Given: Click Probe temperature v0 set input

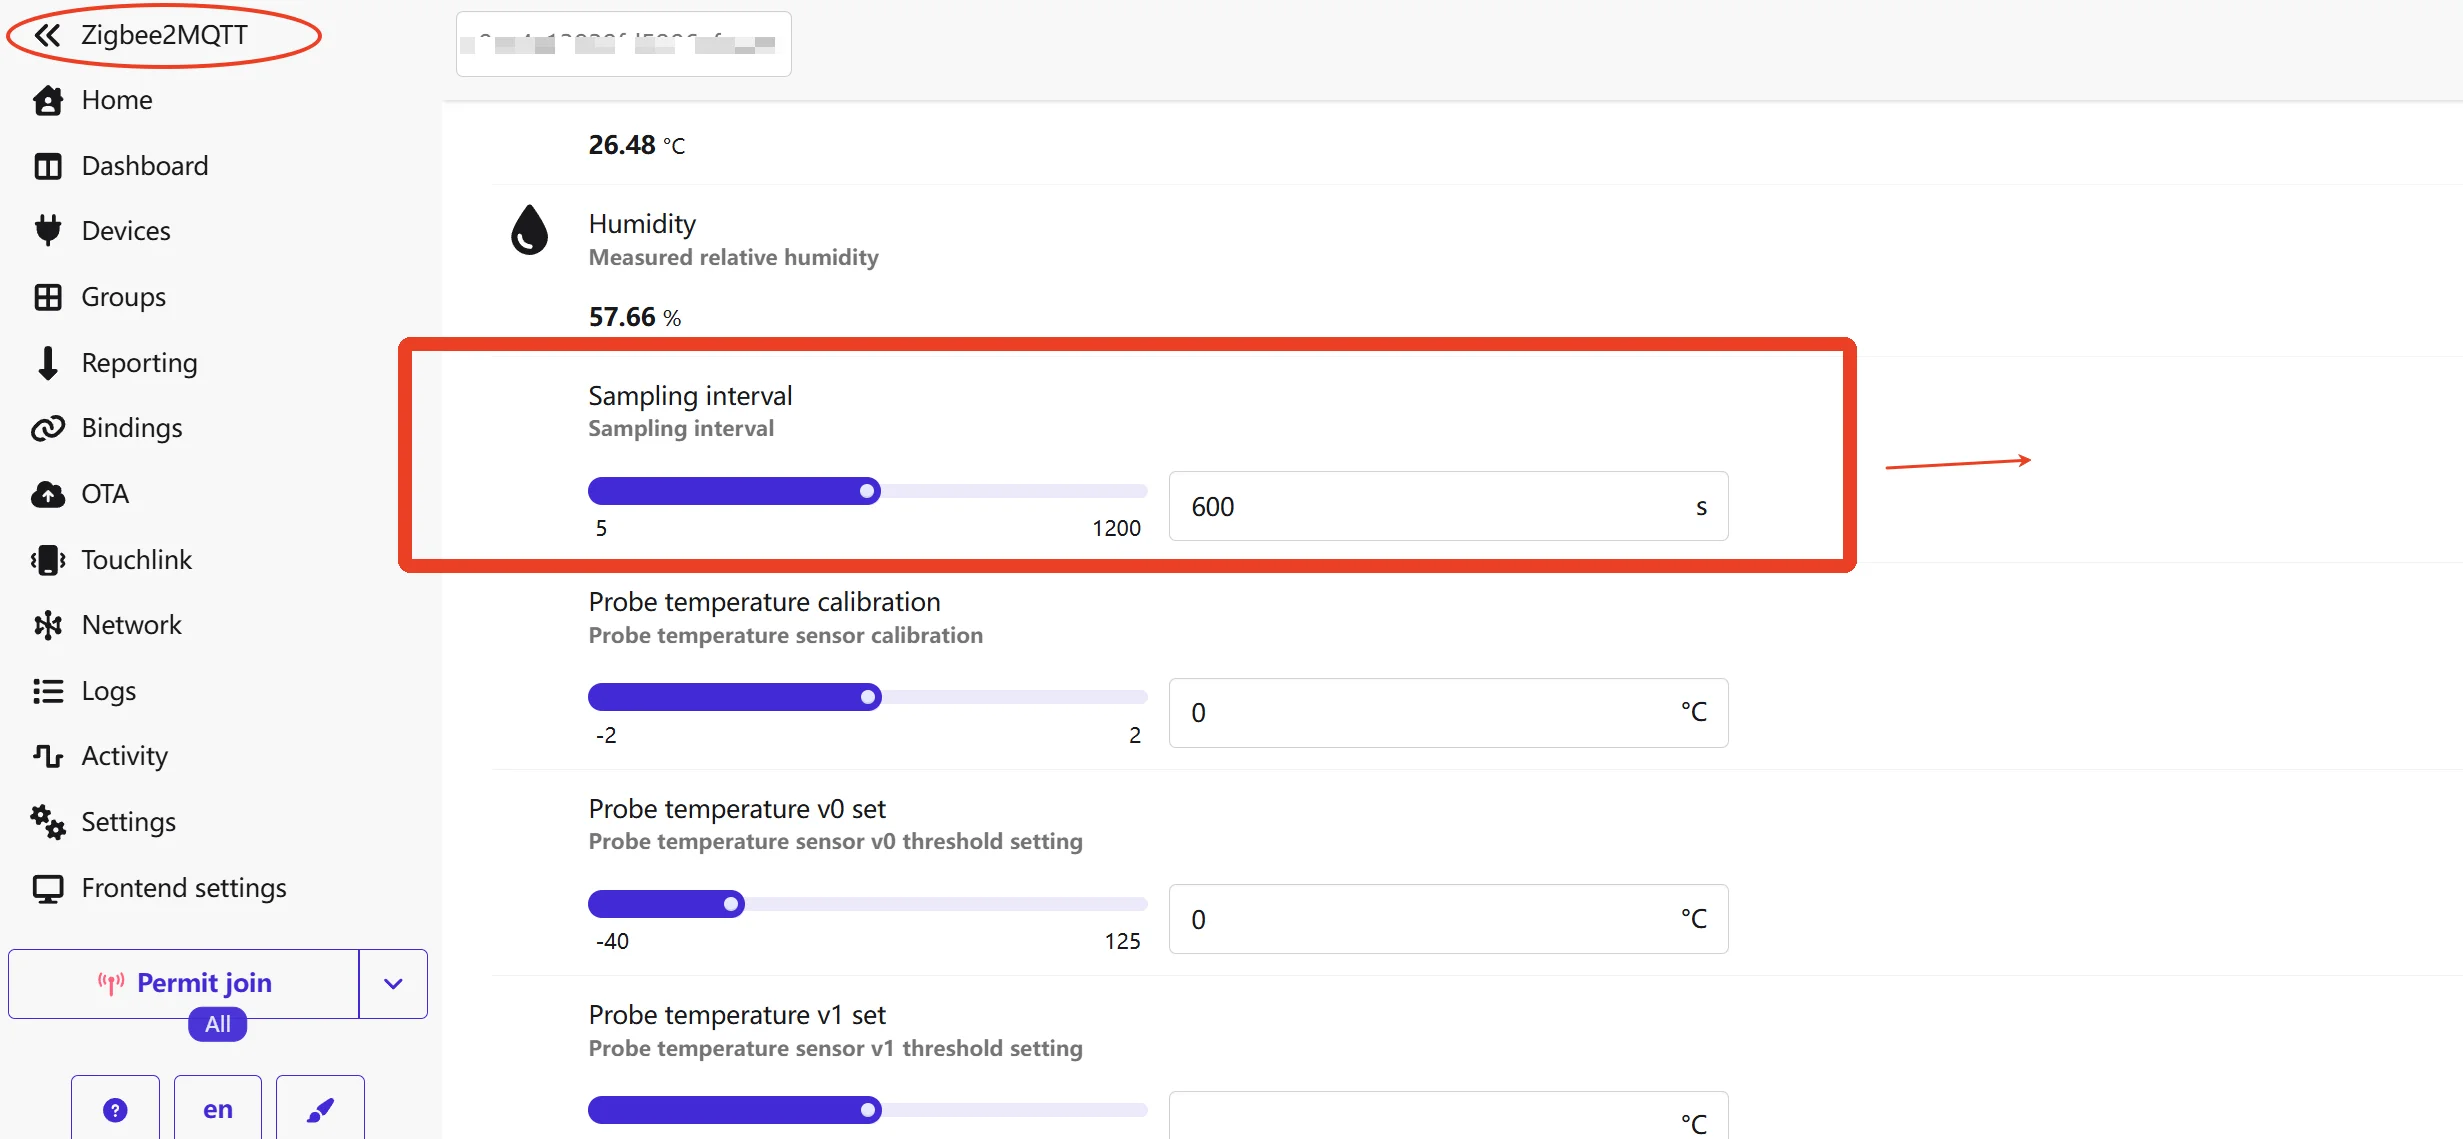Looking at the screenshot, I should tap(1448, 919).
